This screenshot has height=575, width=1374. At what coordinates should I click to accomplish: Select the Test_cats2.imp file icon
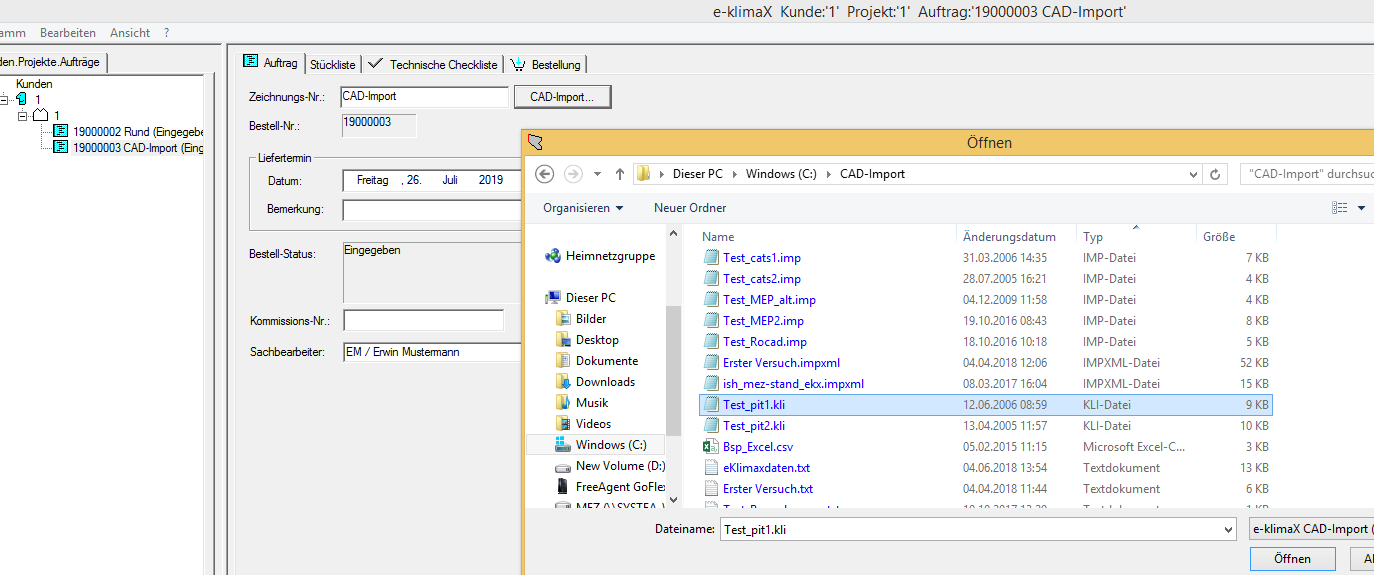(x=711, y=279)
